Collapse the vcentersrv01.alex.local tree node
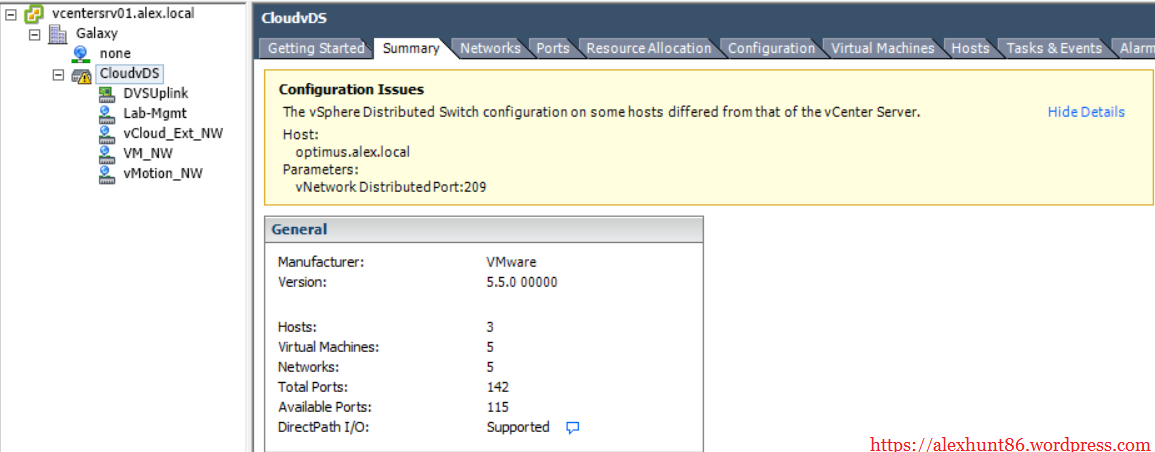Viewport: 1155px width, 452px height. 11,13
